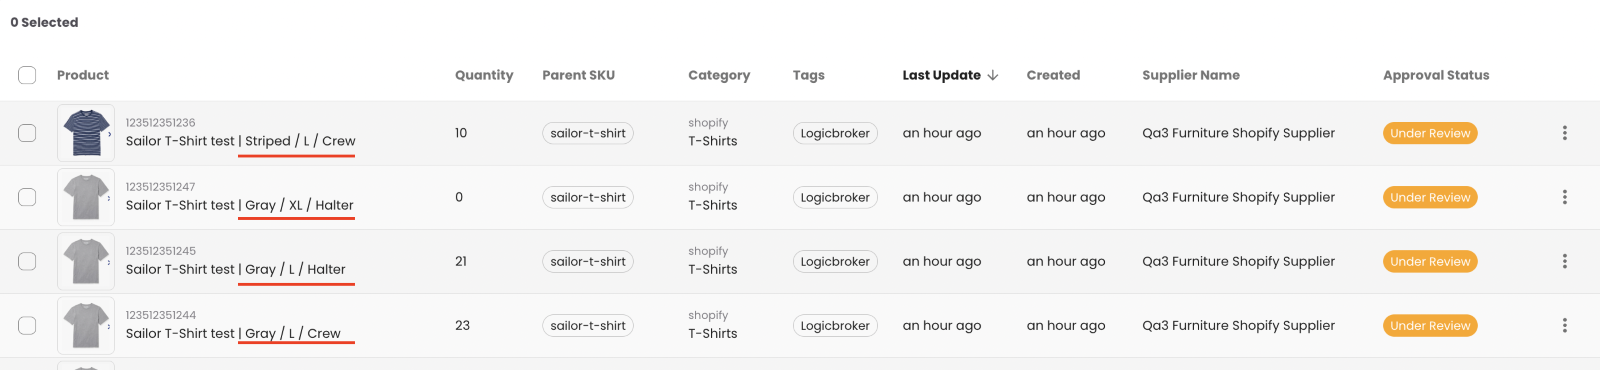The image size is (1600, 370).
Task: Check the box for Gray / XL / Halter product
Action: point(27,197)
